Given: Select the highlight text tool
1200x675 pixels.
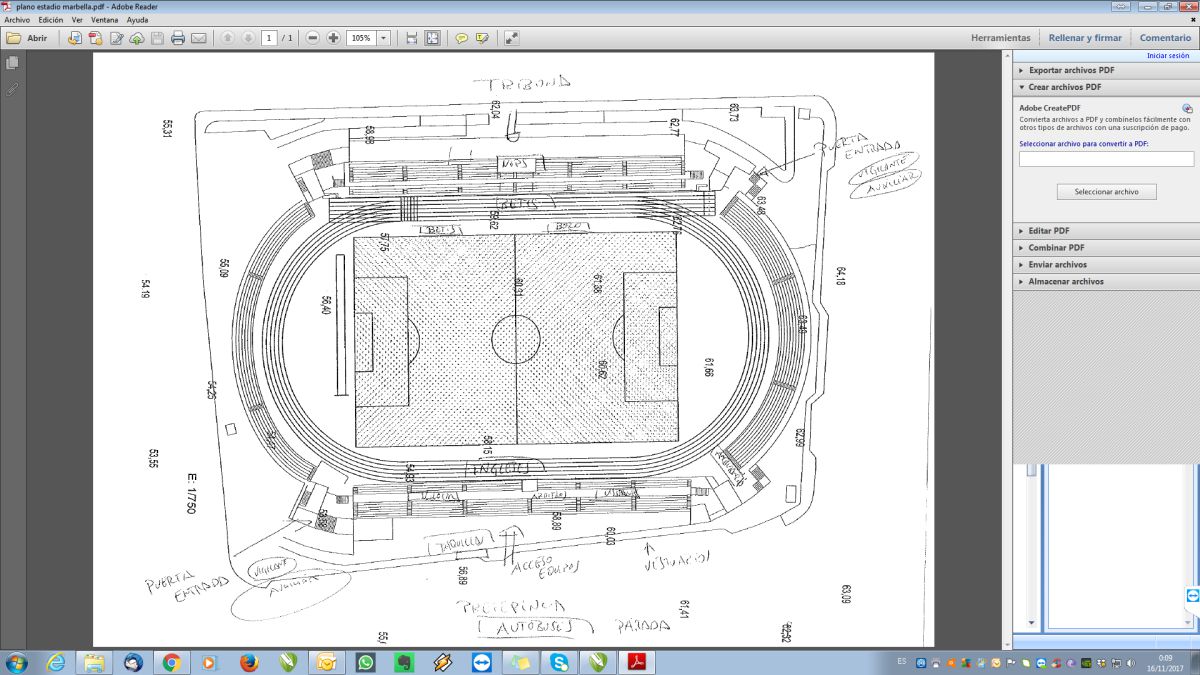Looking at the screenshot, I should click(482, 38).
